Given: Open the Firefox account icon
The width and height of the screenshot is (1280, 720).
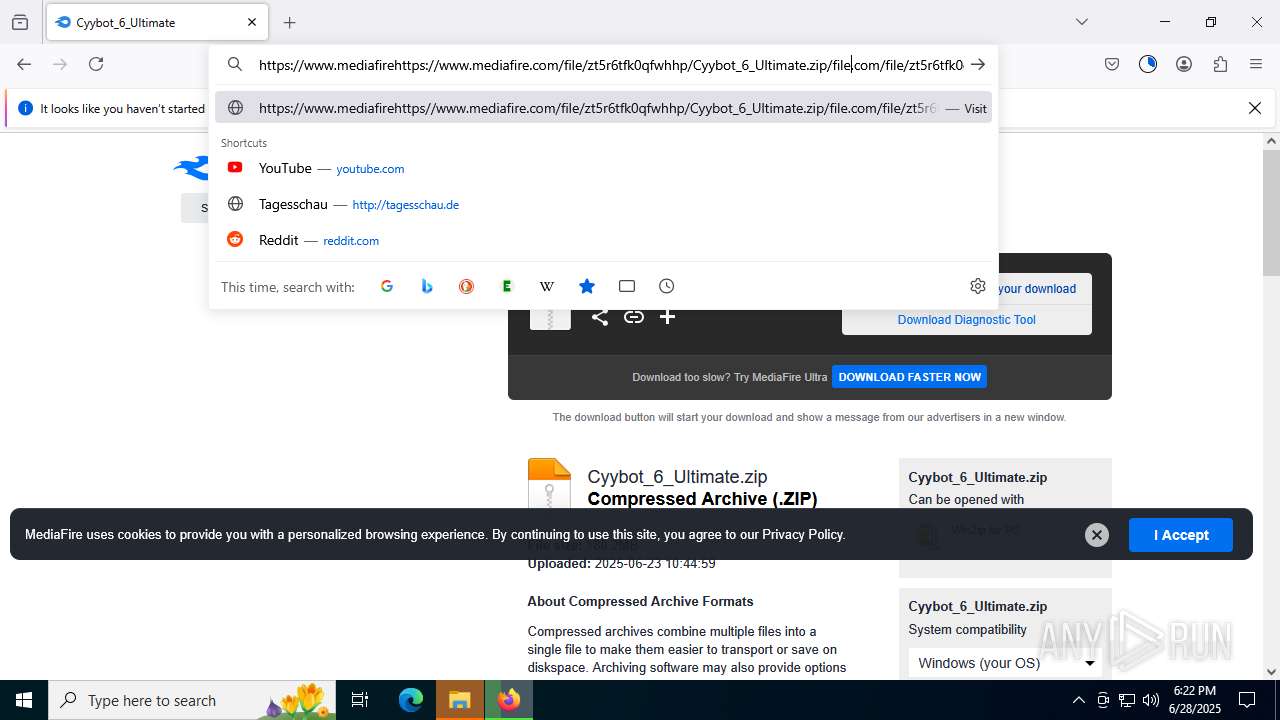Looking at the screenshot, I should click(1184, 64).
